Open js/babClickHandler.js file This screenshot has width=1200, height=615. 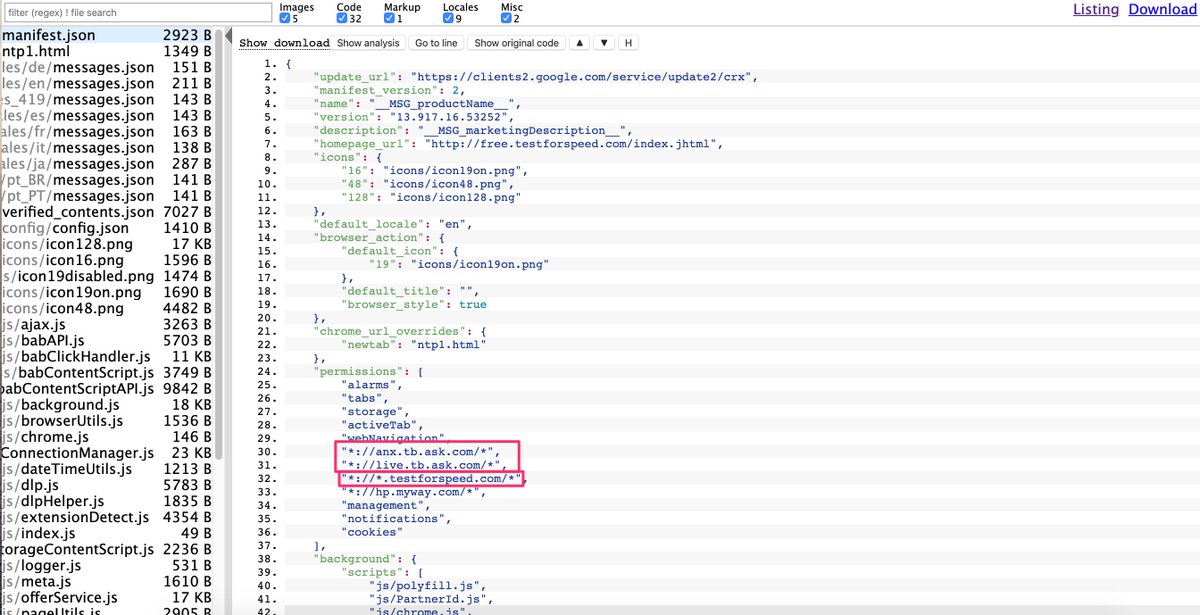(106, 356)
